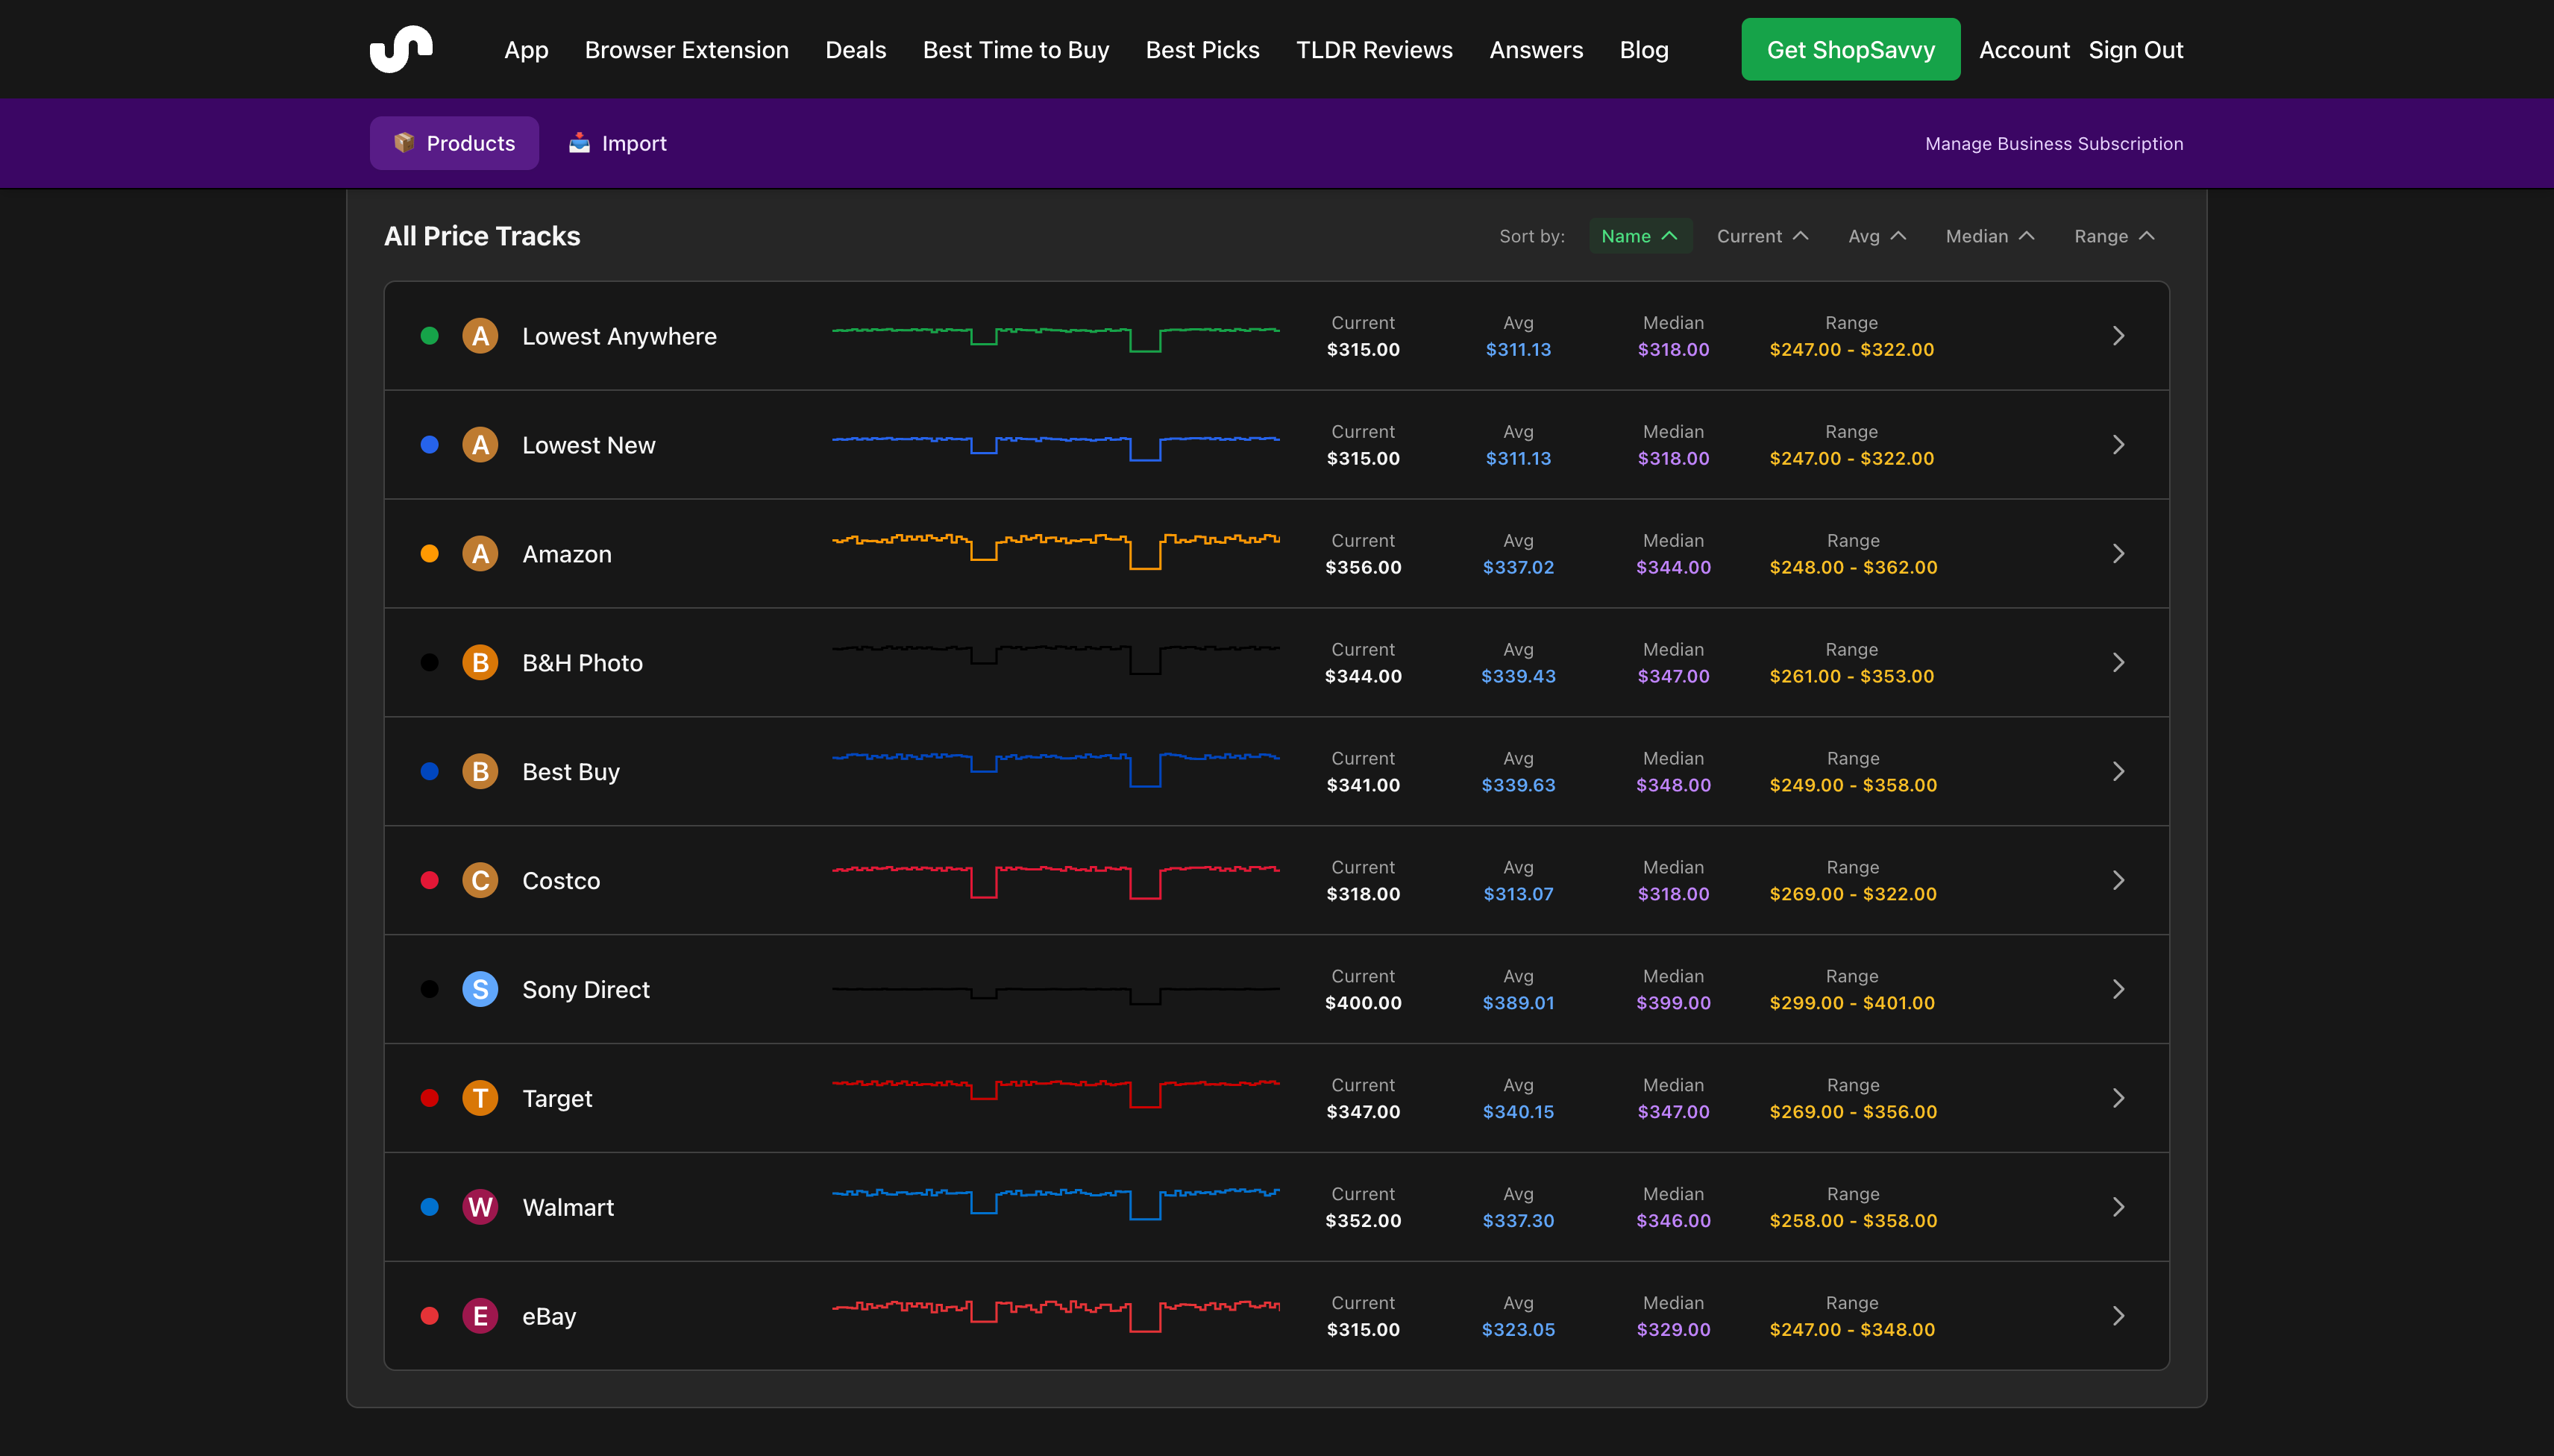
Task: Select the Amazon retailer avatar icon
Action: (x=480, y=553)
